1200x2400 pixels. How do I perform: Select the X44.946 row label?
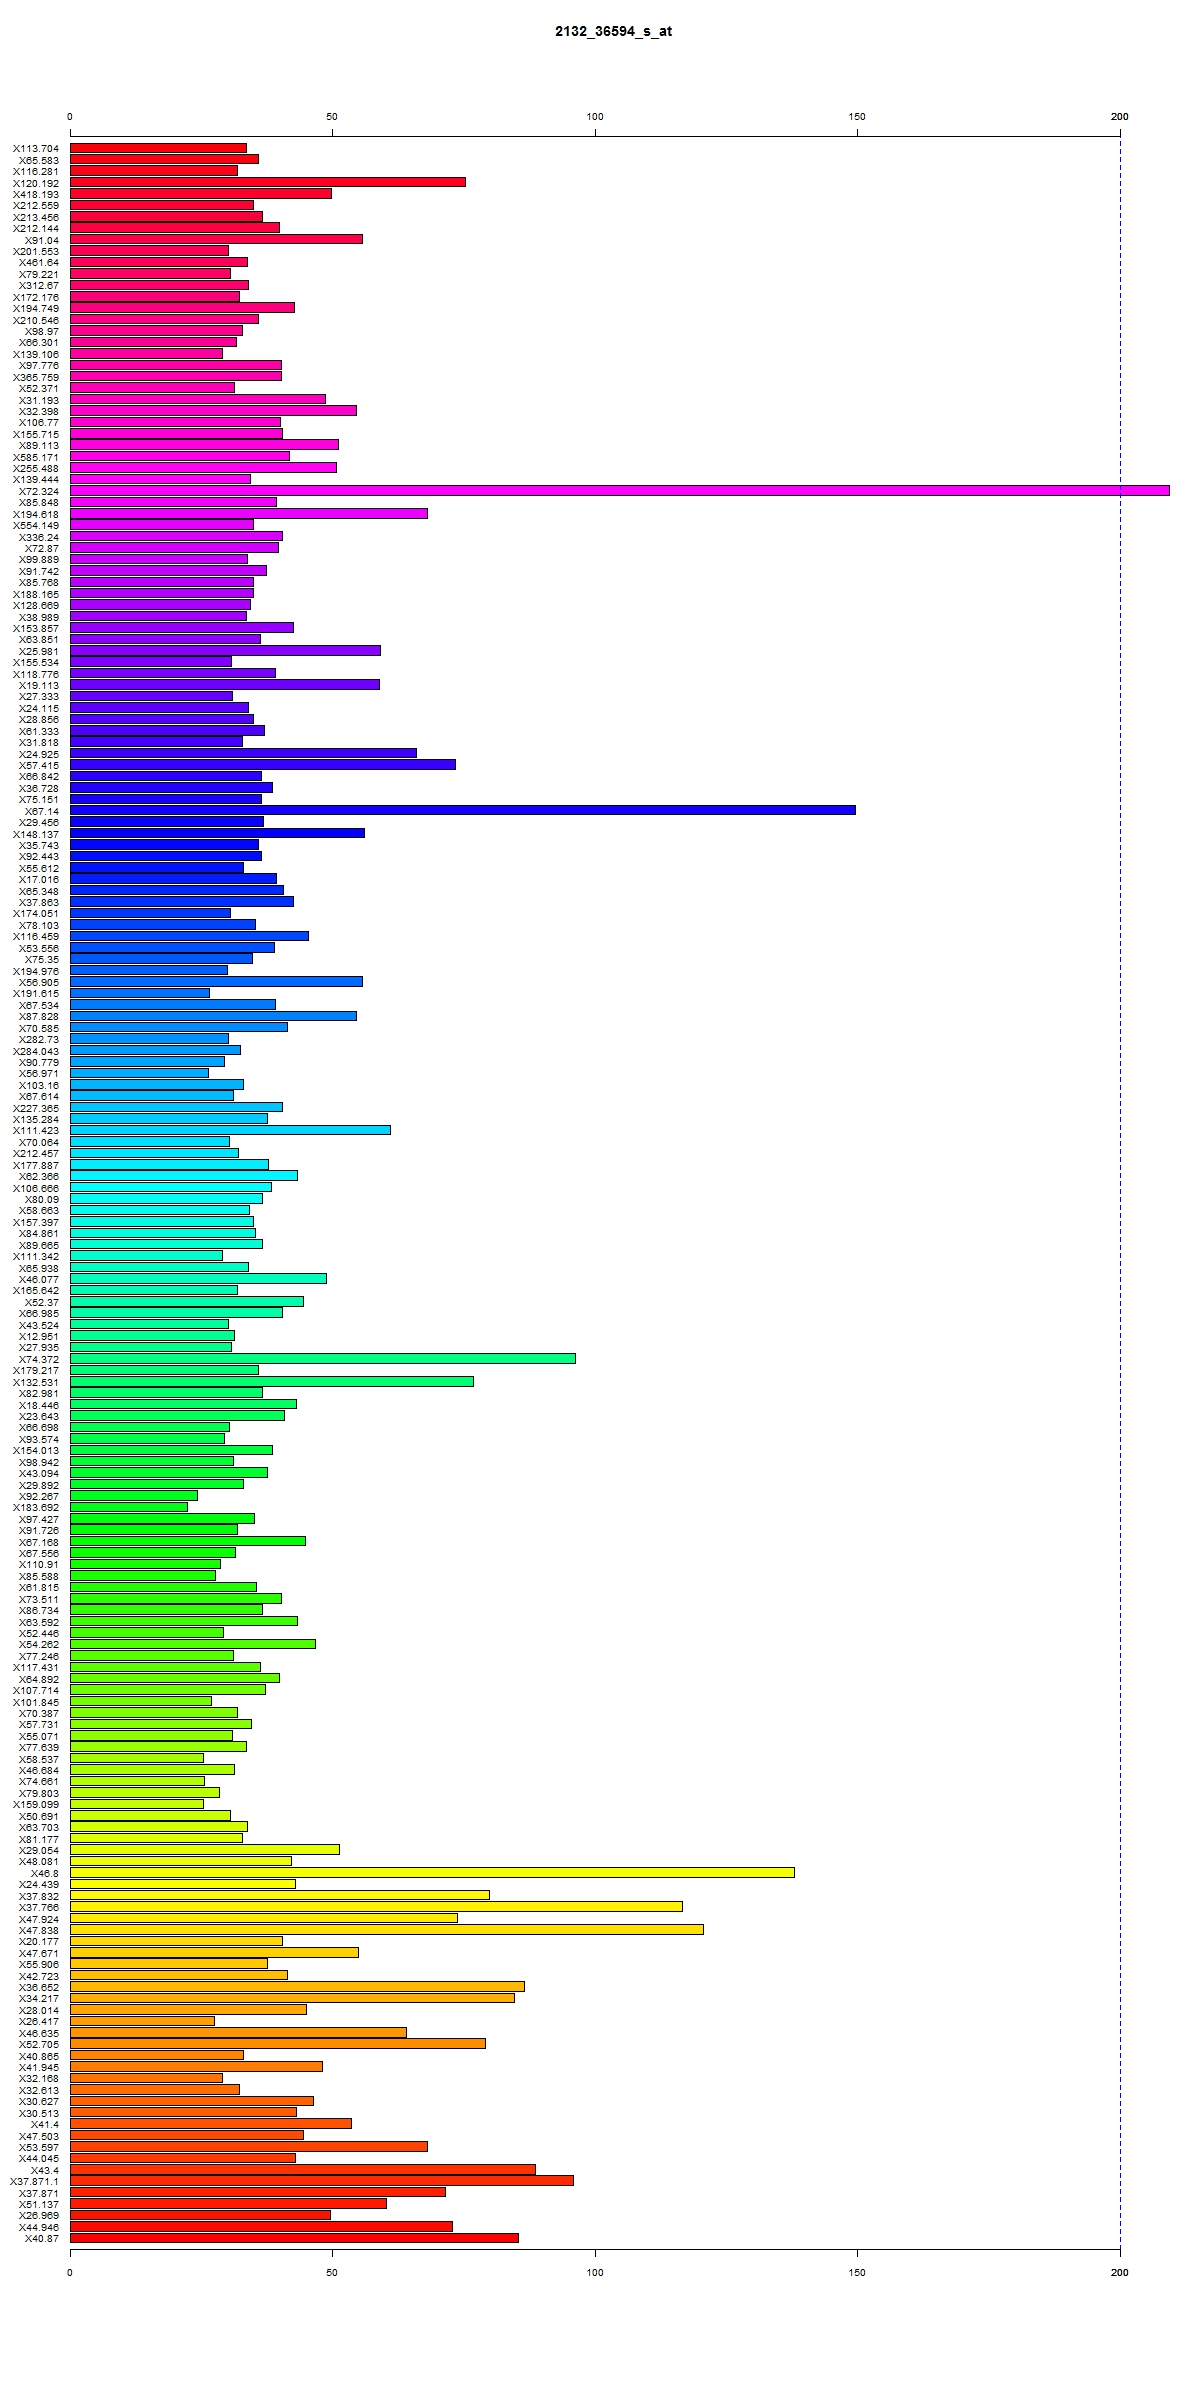[39, 2227]
